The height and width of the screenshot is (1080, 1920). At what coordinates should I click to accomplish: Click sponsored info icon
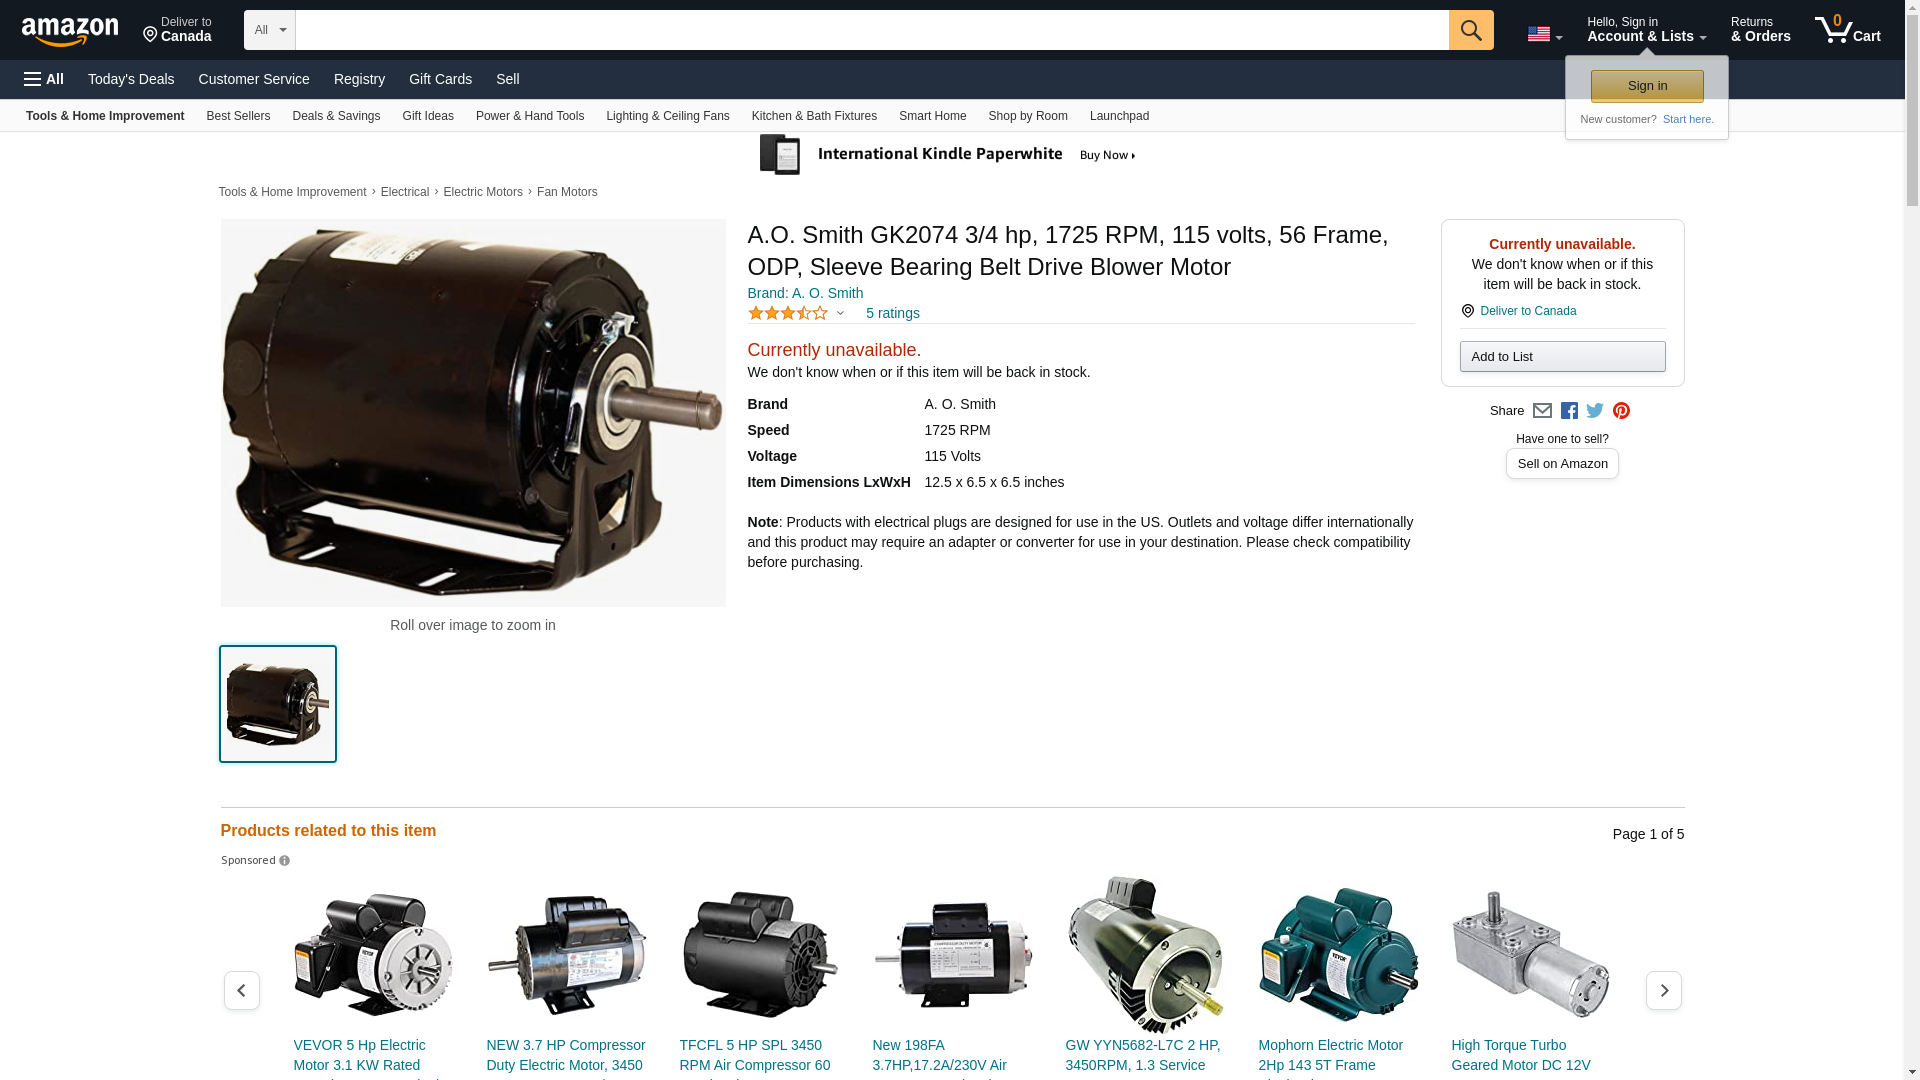pyautogui.click(x=285, y=861)
